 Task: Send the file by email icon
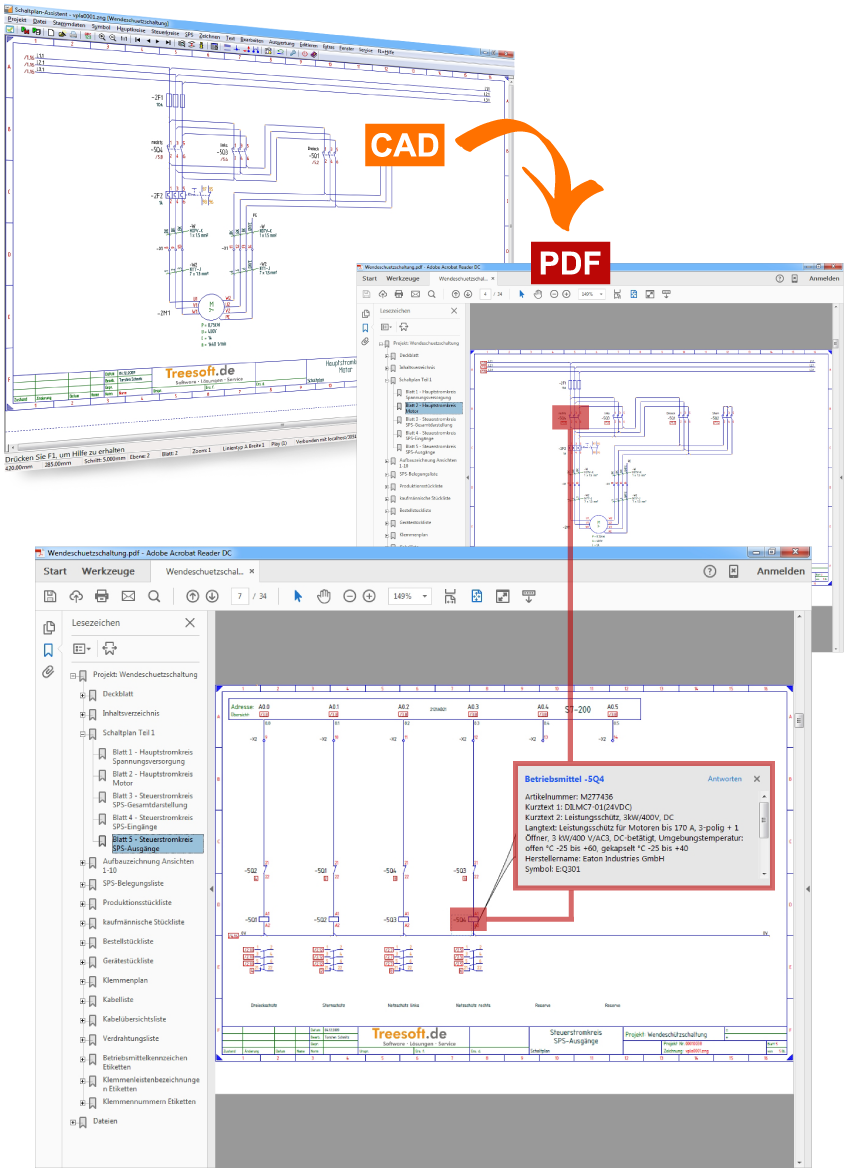point(128,596)
